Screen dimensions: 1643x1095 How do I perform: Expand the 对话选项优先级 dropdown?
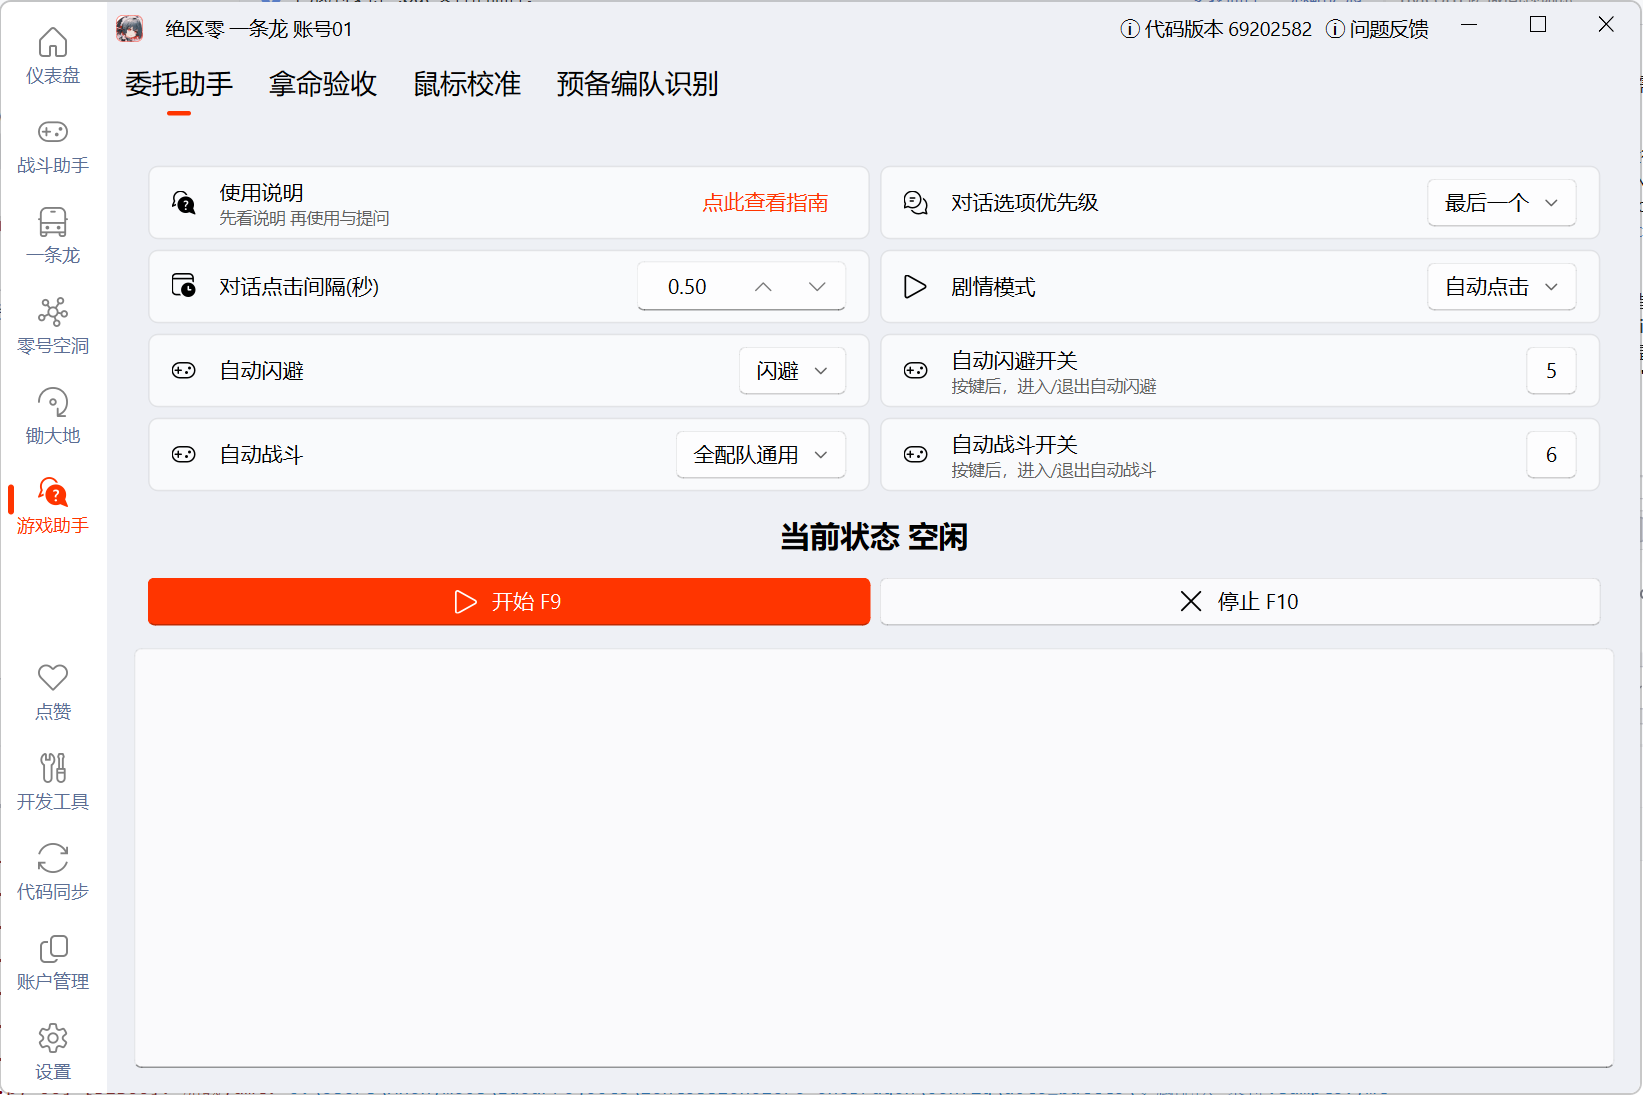coord(1501,203)
